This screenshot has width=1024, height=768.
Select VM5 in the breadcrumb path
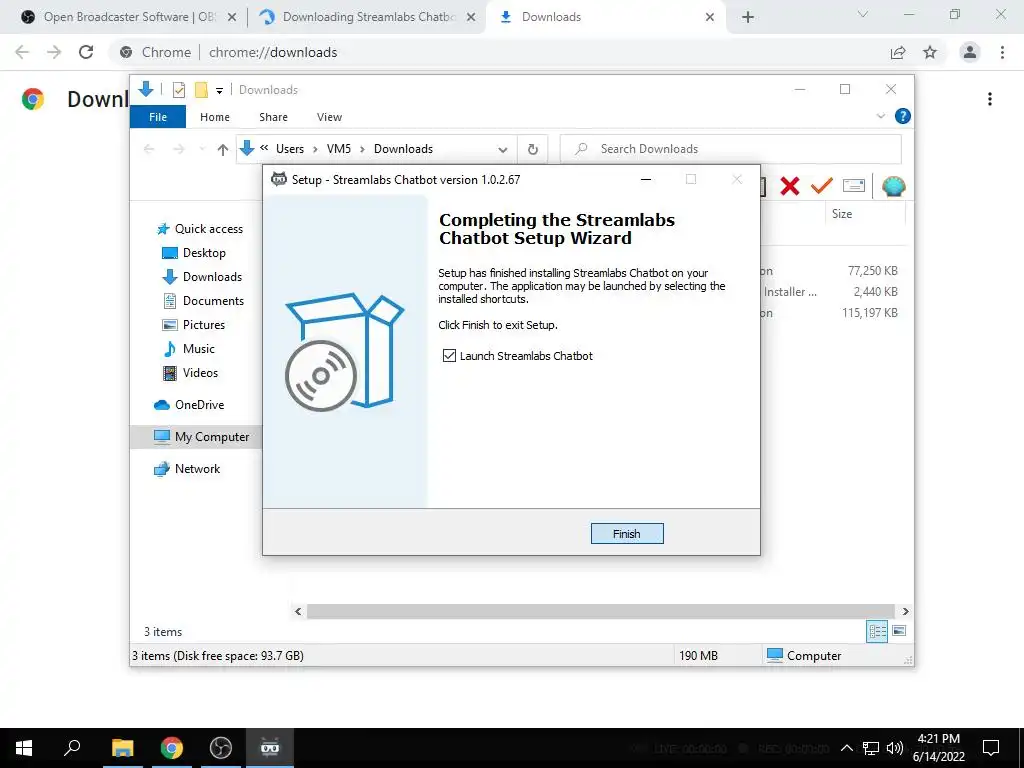pyautogui.click(x=339, y=149)
